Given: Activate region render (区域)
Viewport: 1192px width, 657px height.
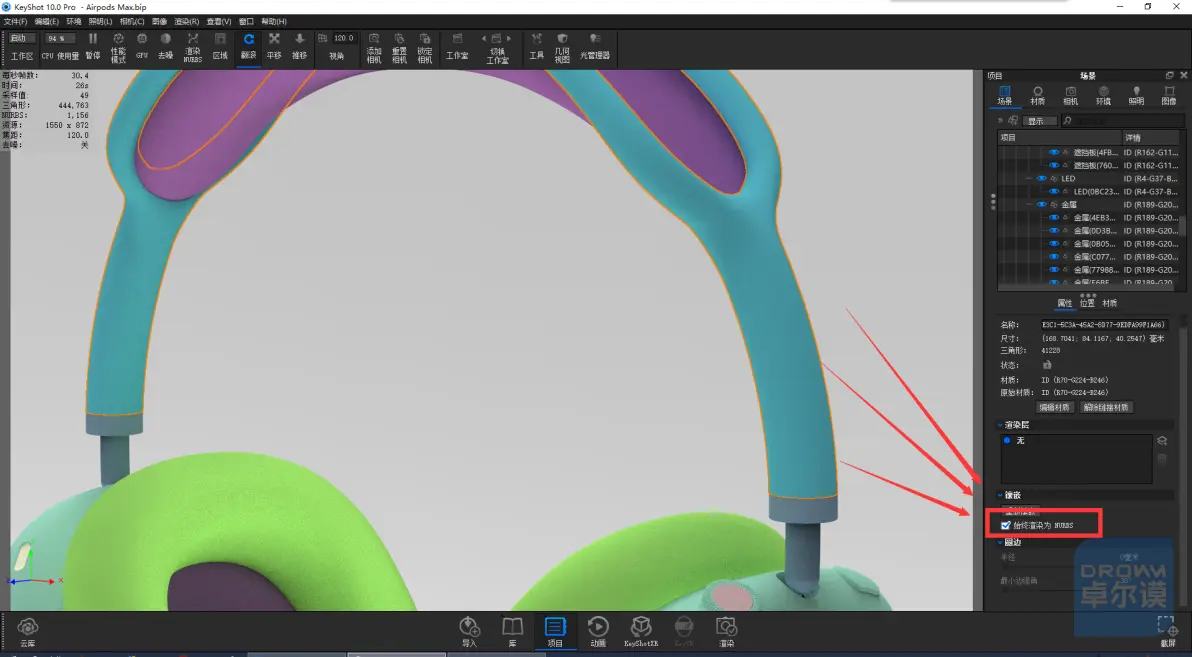Looking at the screenshot, I should point(220,46).
